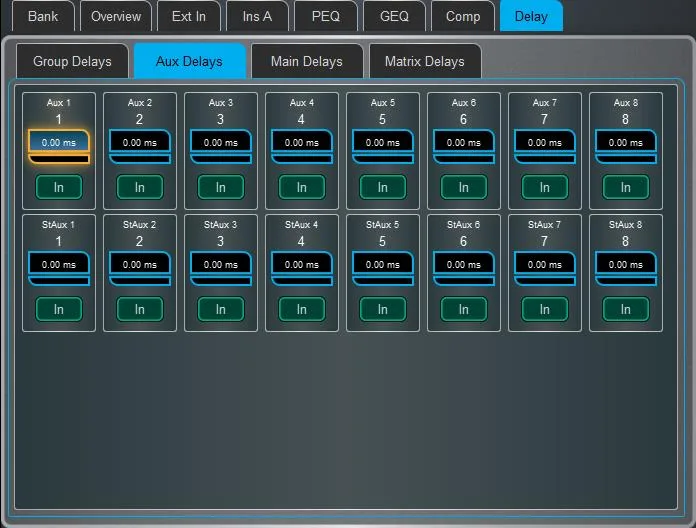Enable the StAux 4 delay In button
696x528 pixels.
pyautogui.click(x=302, y=309)
